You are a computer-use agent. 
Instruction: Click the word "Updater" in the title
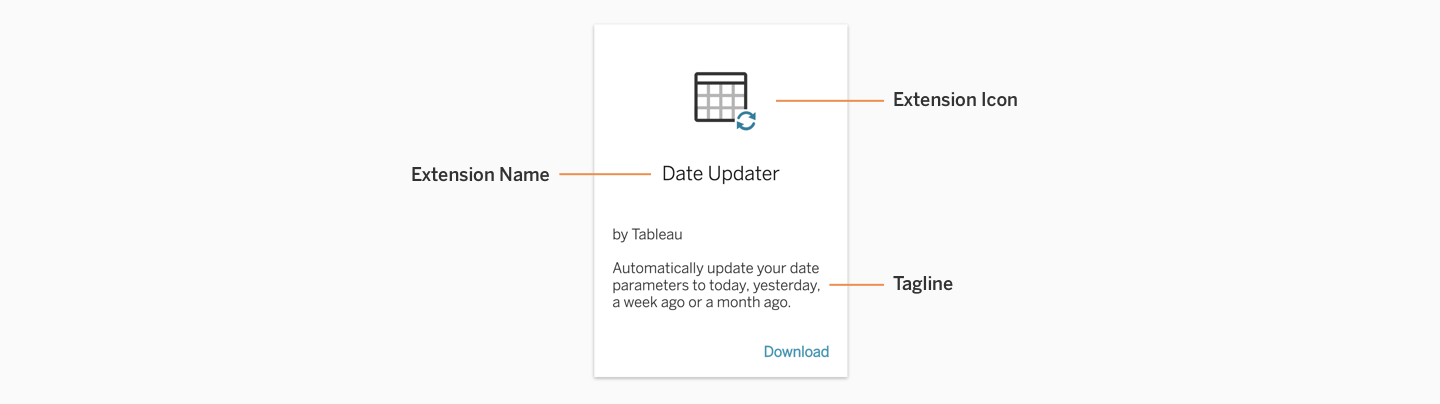(741, 174)
